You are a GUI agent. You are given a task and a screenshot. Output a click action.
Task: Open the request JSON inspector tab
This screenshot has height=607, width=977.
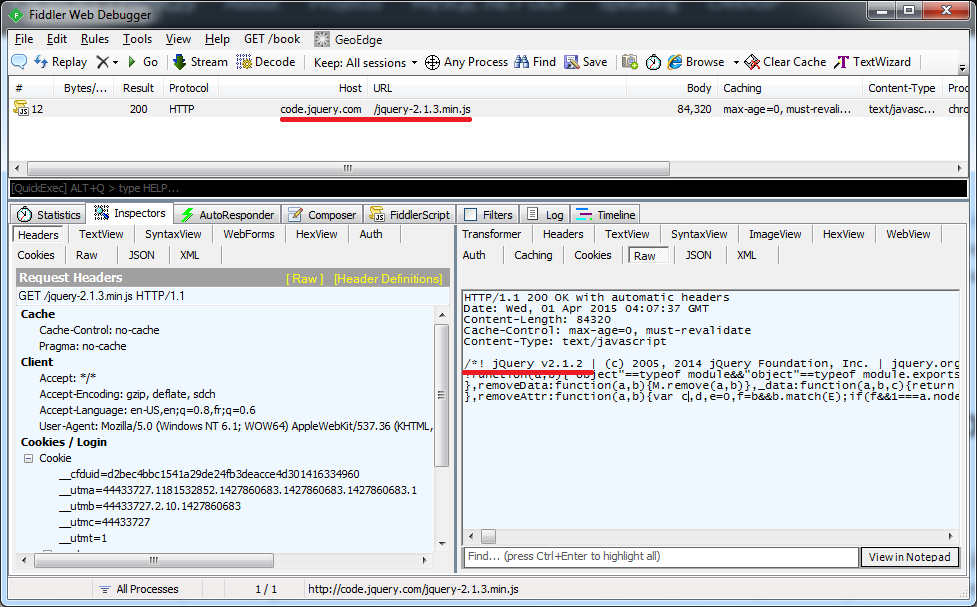141,255
